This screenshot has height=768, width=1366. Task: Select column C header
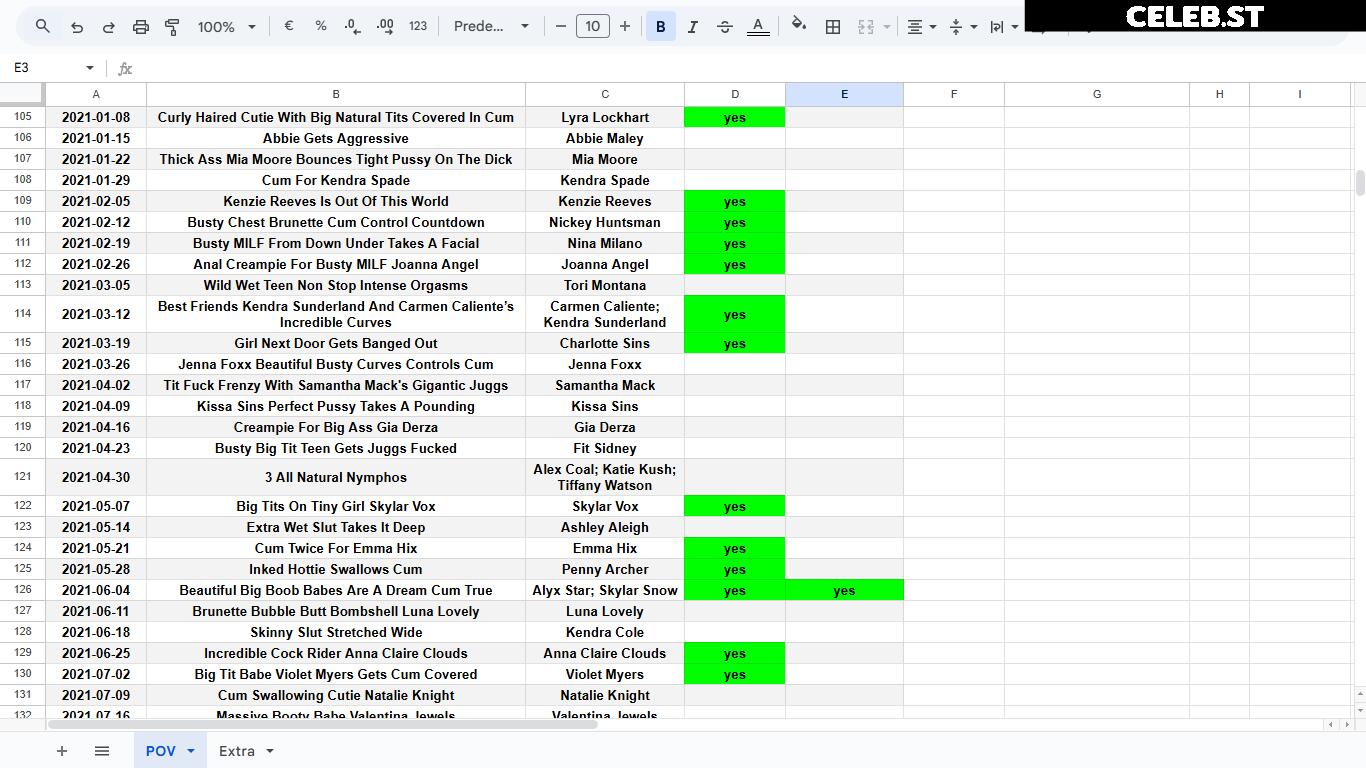click(605, 94)
